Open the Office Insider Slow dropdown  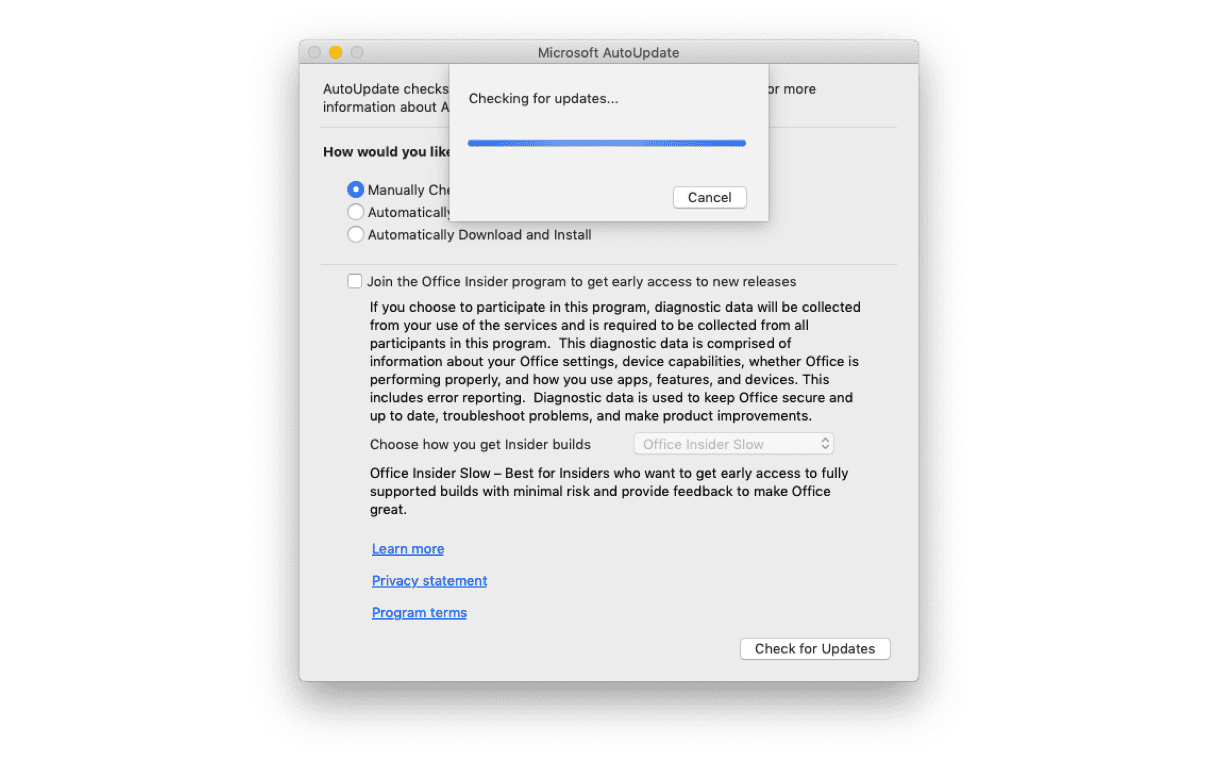click(x=733, y=443)
